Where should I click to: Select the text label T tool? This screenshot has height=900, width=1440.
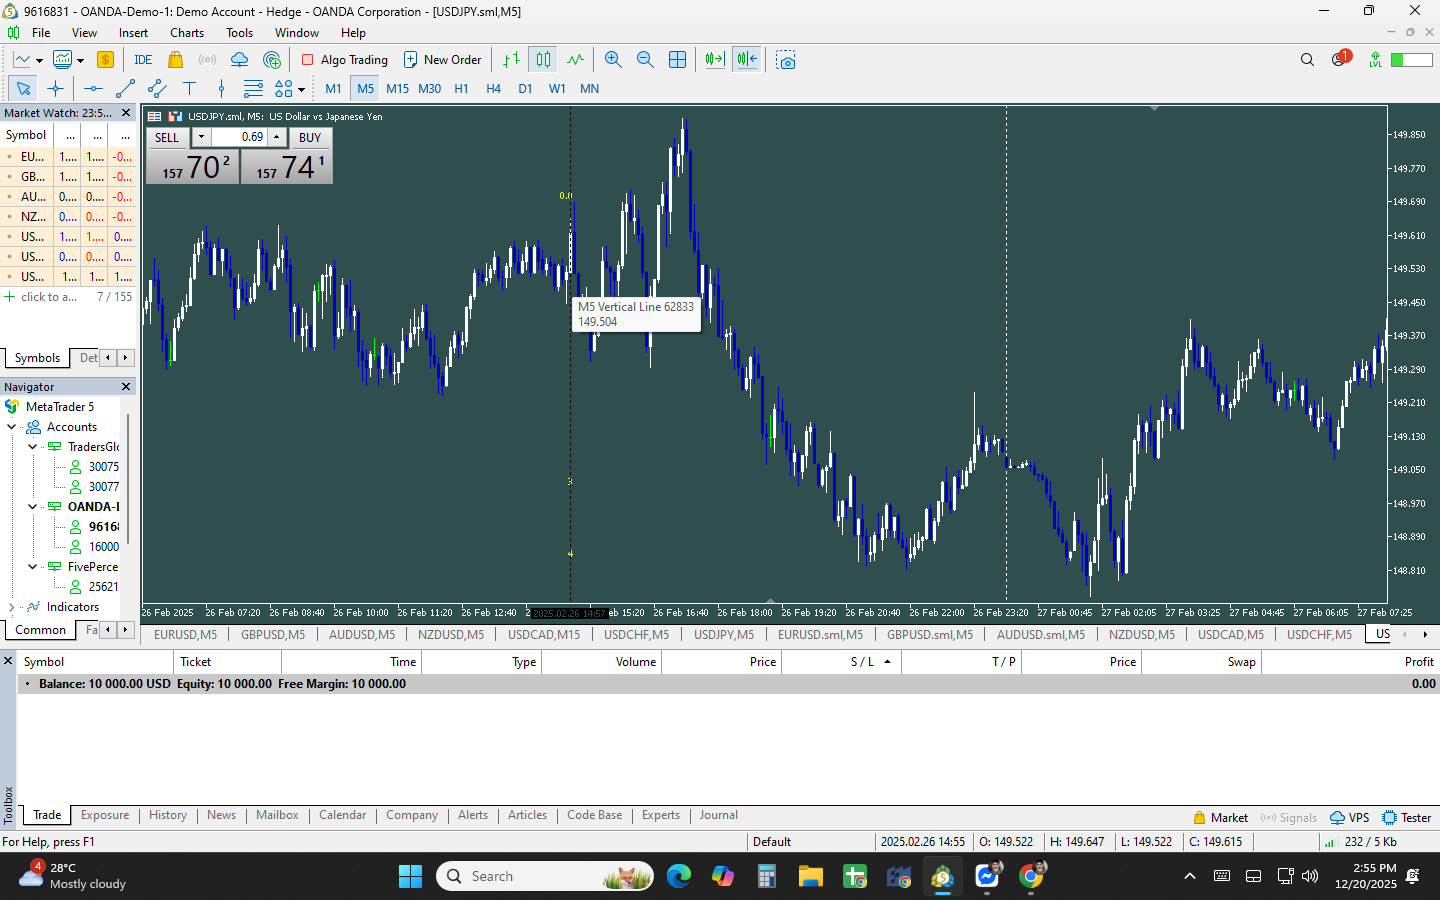click(x=189, y=89)
